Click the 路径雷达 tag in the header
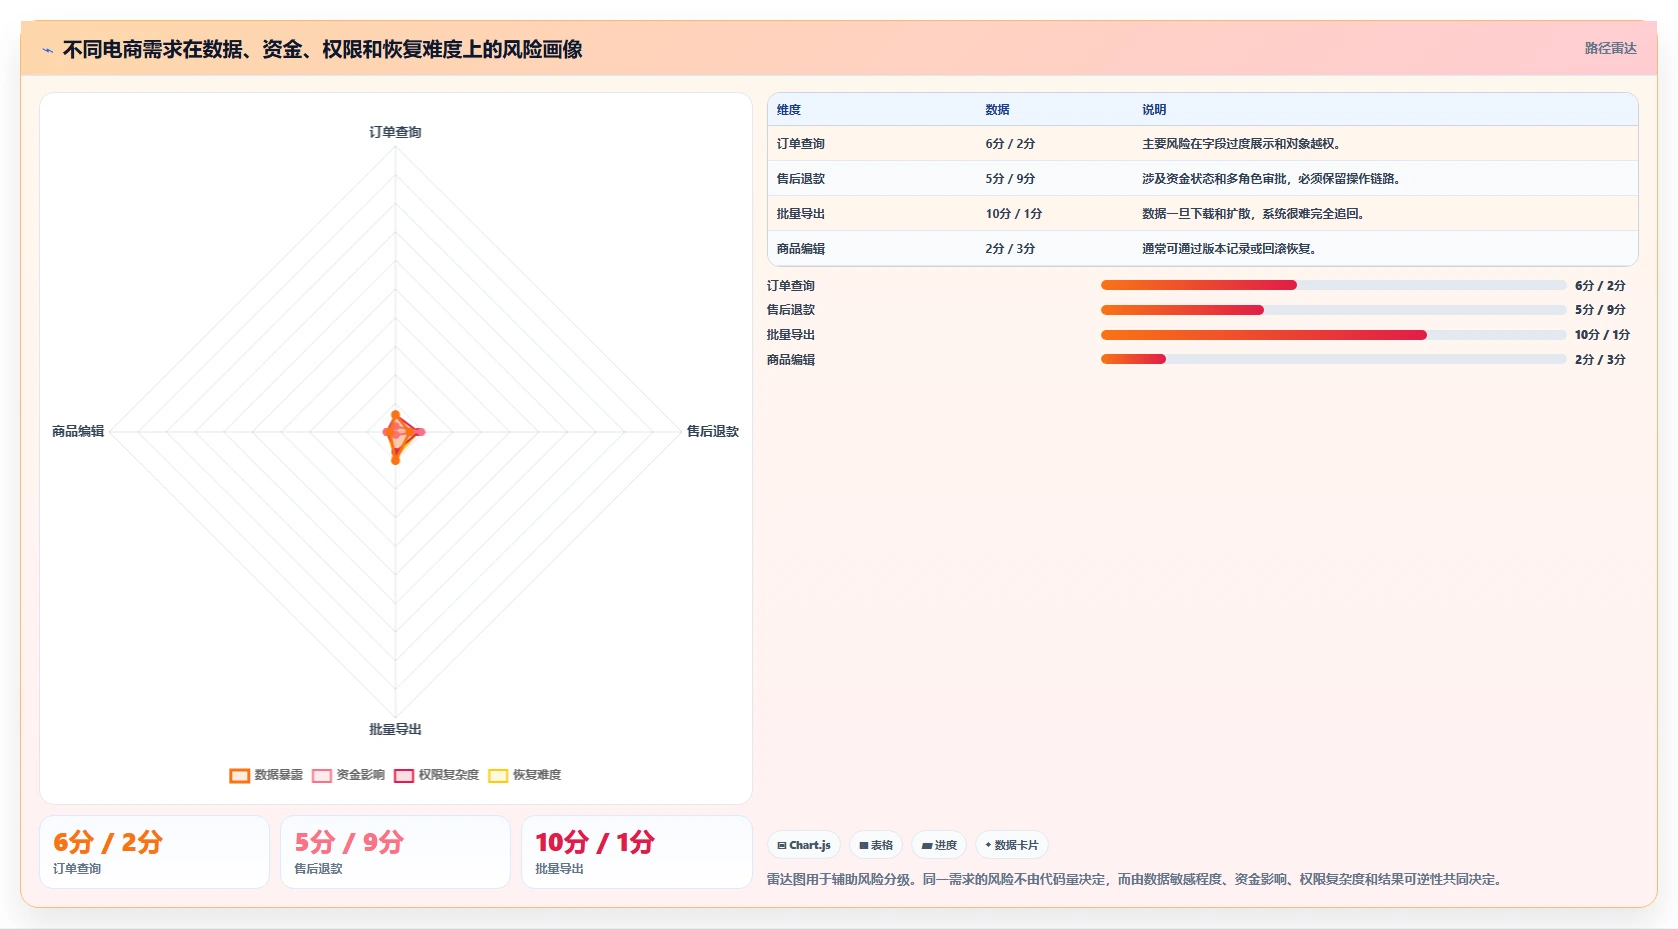 pyautogui.click(x=1610, y=48)
